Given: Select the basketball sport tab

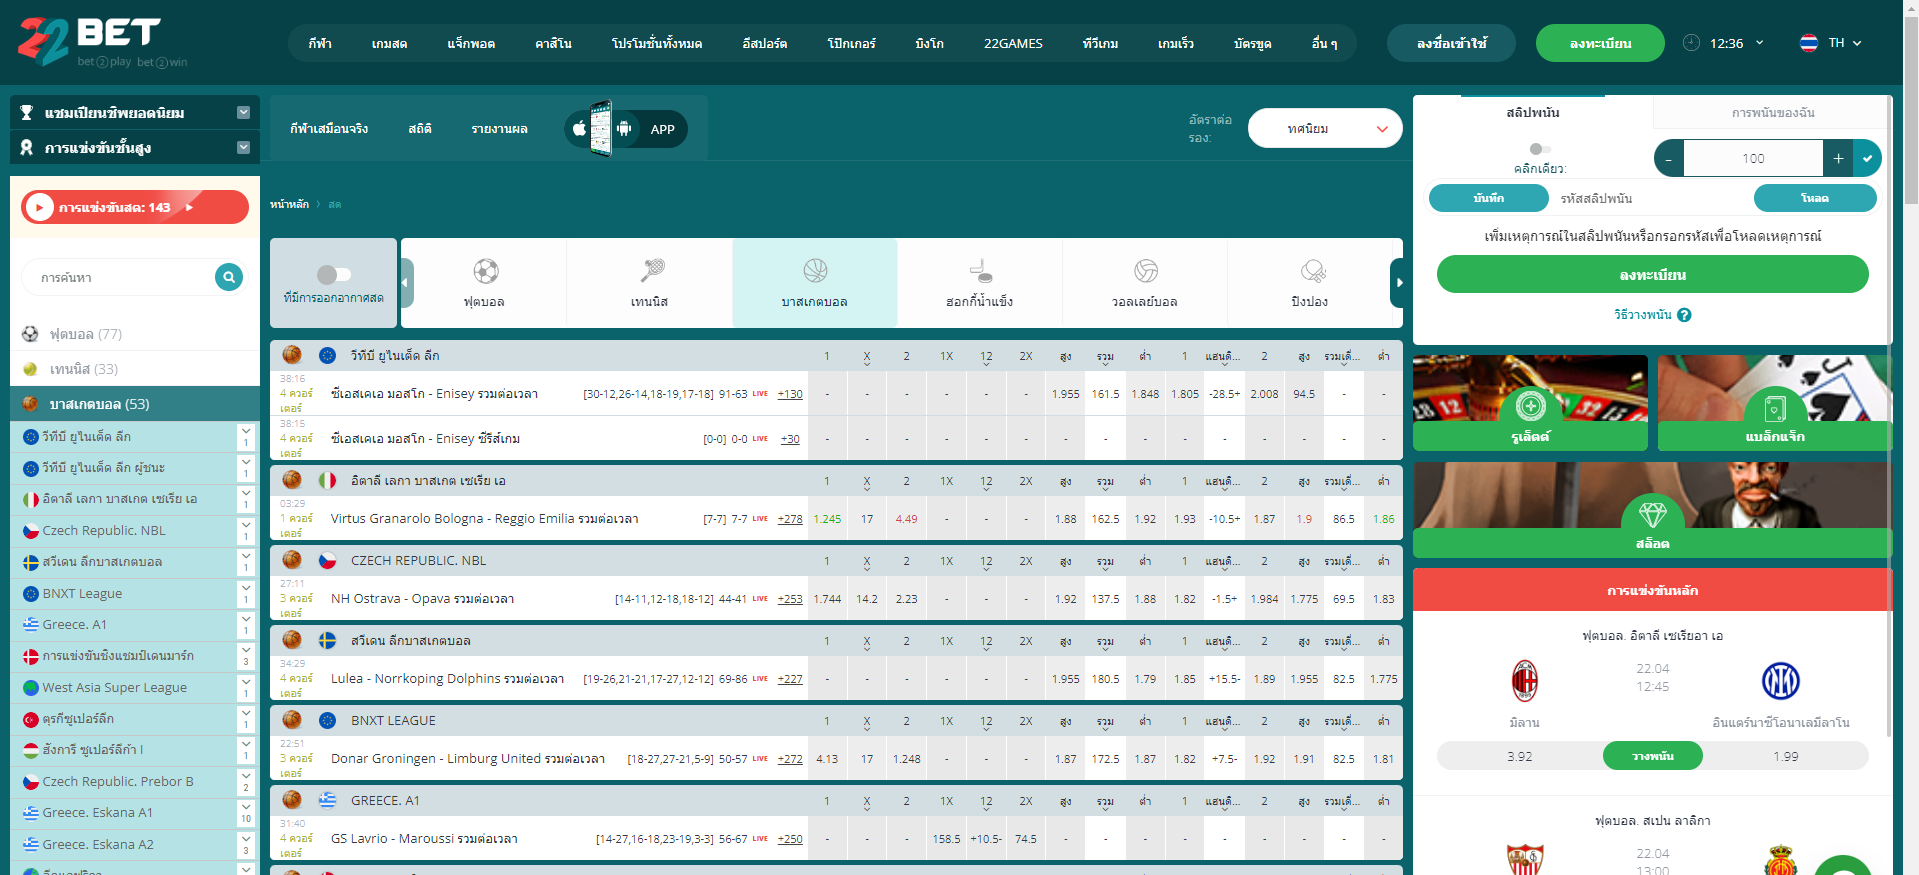Looking at the screenshot, I should pos(815,283).
